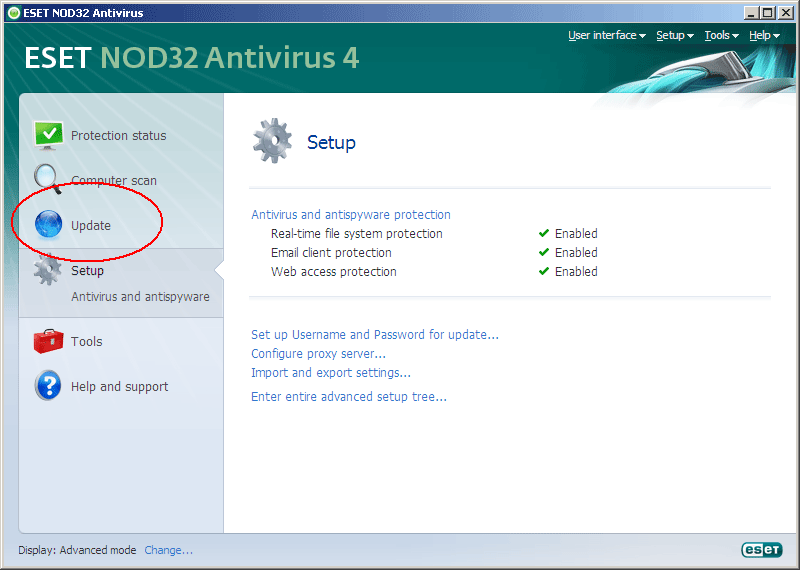Open the Protection status section
The height and width of the screenshot is (570, 800).
coord(118,136)
